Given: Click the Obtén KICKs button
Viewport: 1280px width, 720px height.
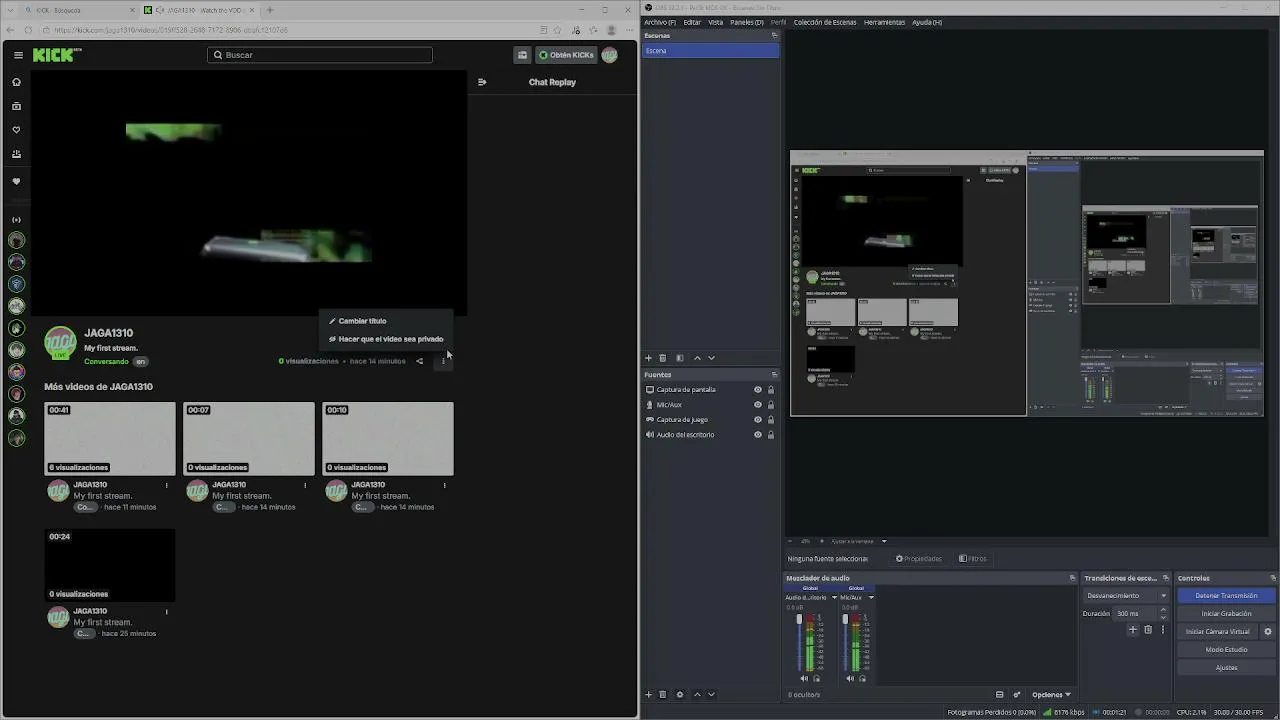Looking at the screenshot, I should click(566, 55).
